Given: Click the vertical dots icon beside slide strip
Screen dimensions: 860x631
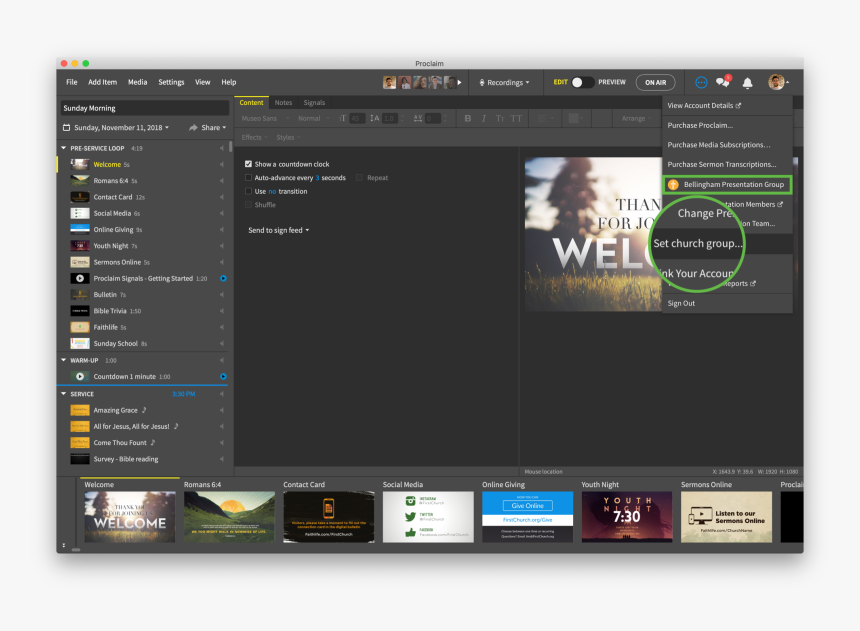Looking at the screenshot, I should click(64, 545).
